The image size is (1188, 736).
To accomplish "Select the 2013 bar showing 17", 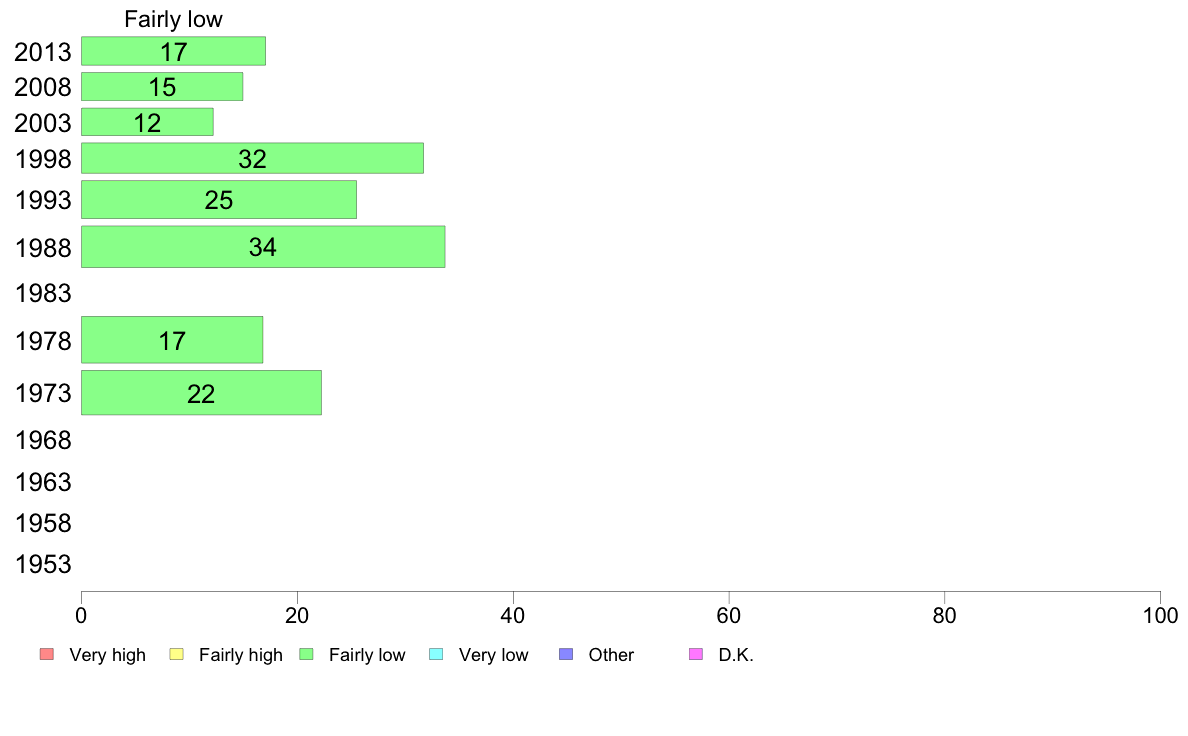I will 174,51.
